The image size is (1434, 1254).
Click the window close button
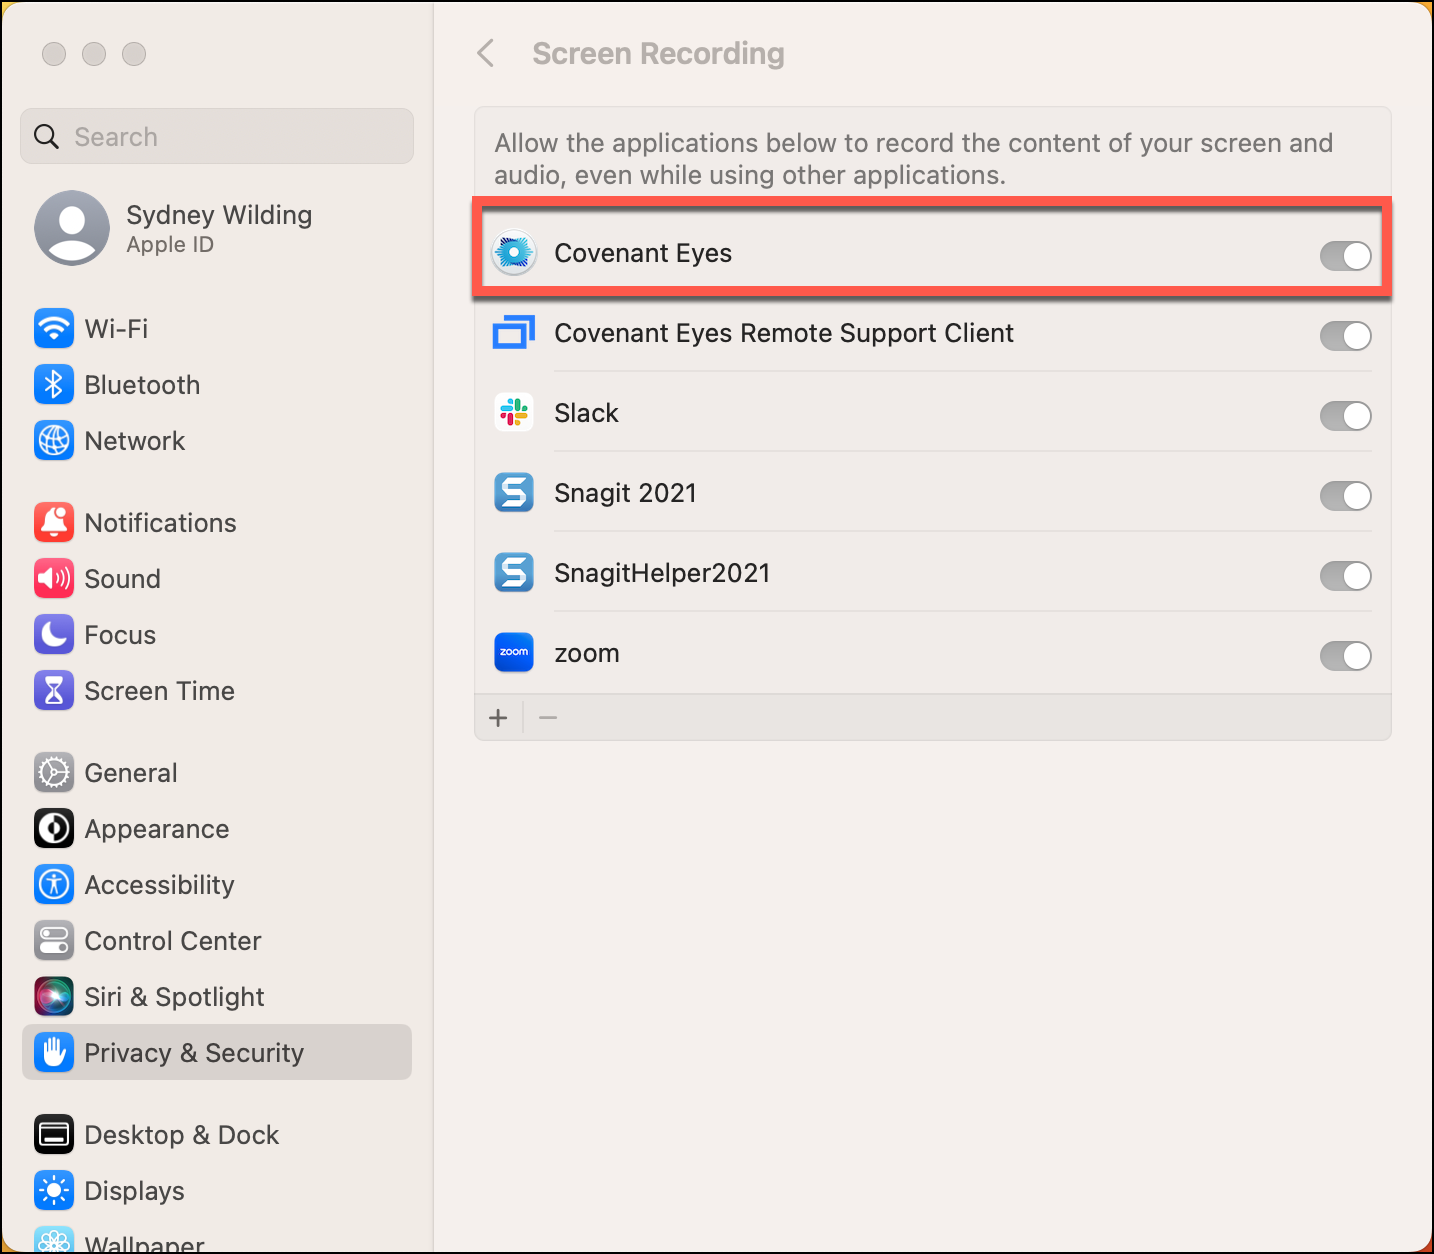click(x=54, y=54)
